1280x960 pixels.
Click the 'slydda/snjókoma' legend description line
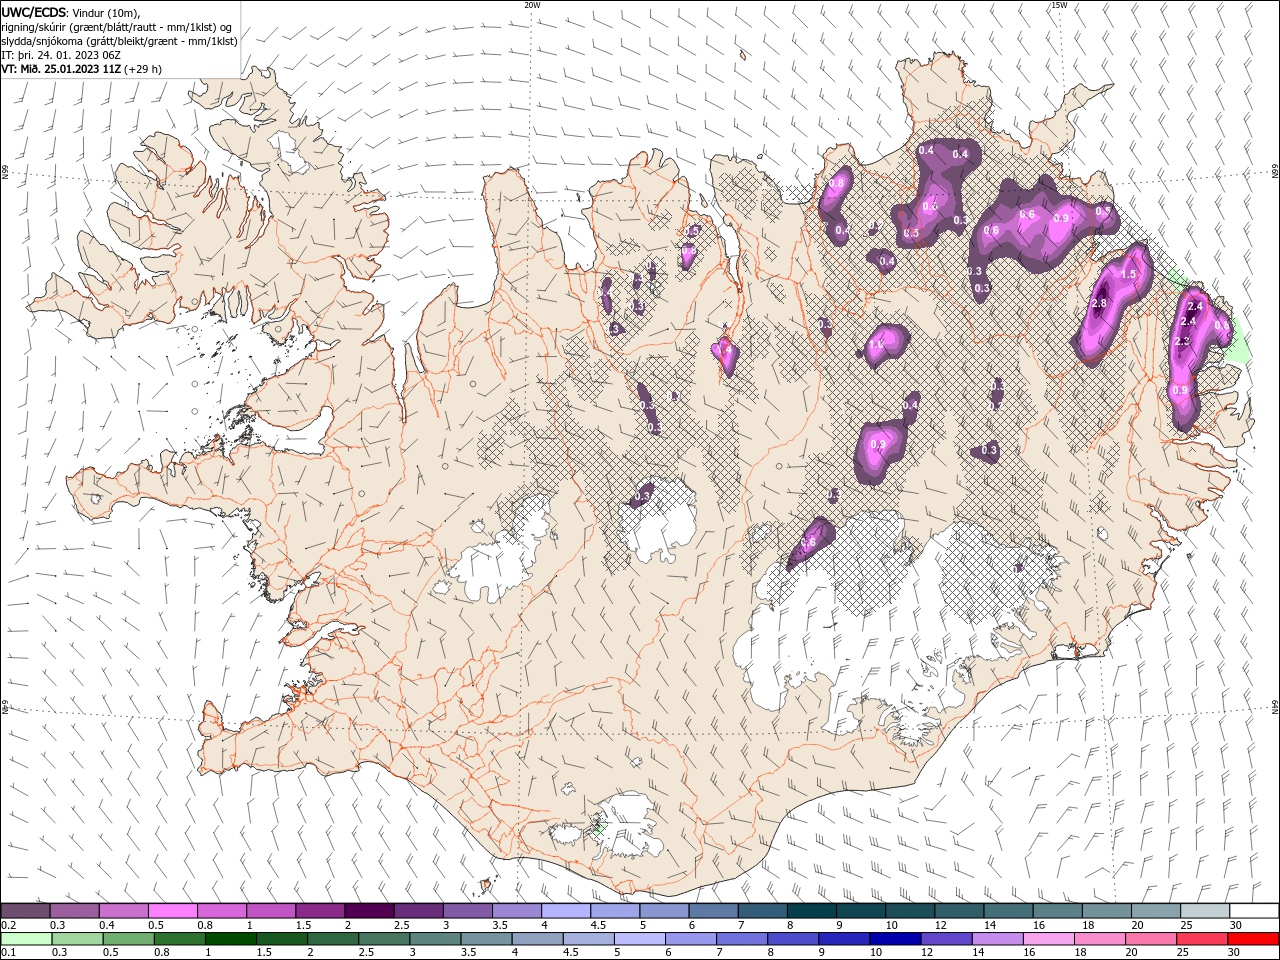tap(119, 41)
